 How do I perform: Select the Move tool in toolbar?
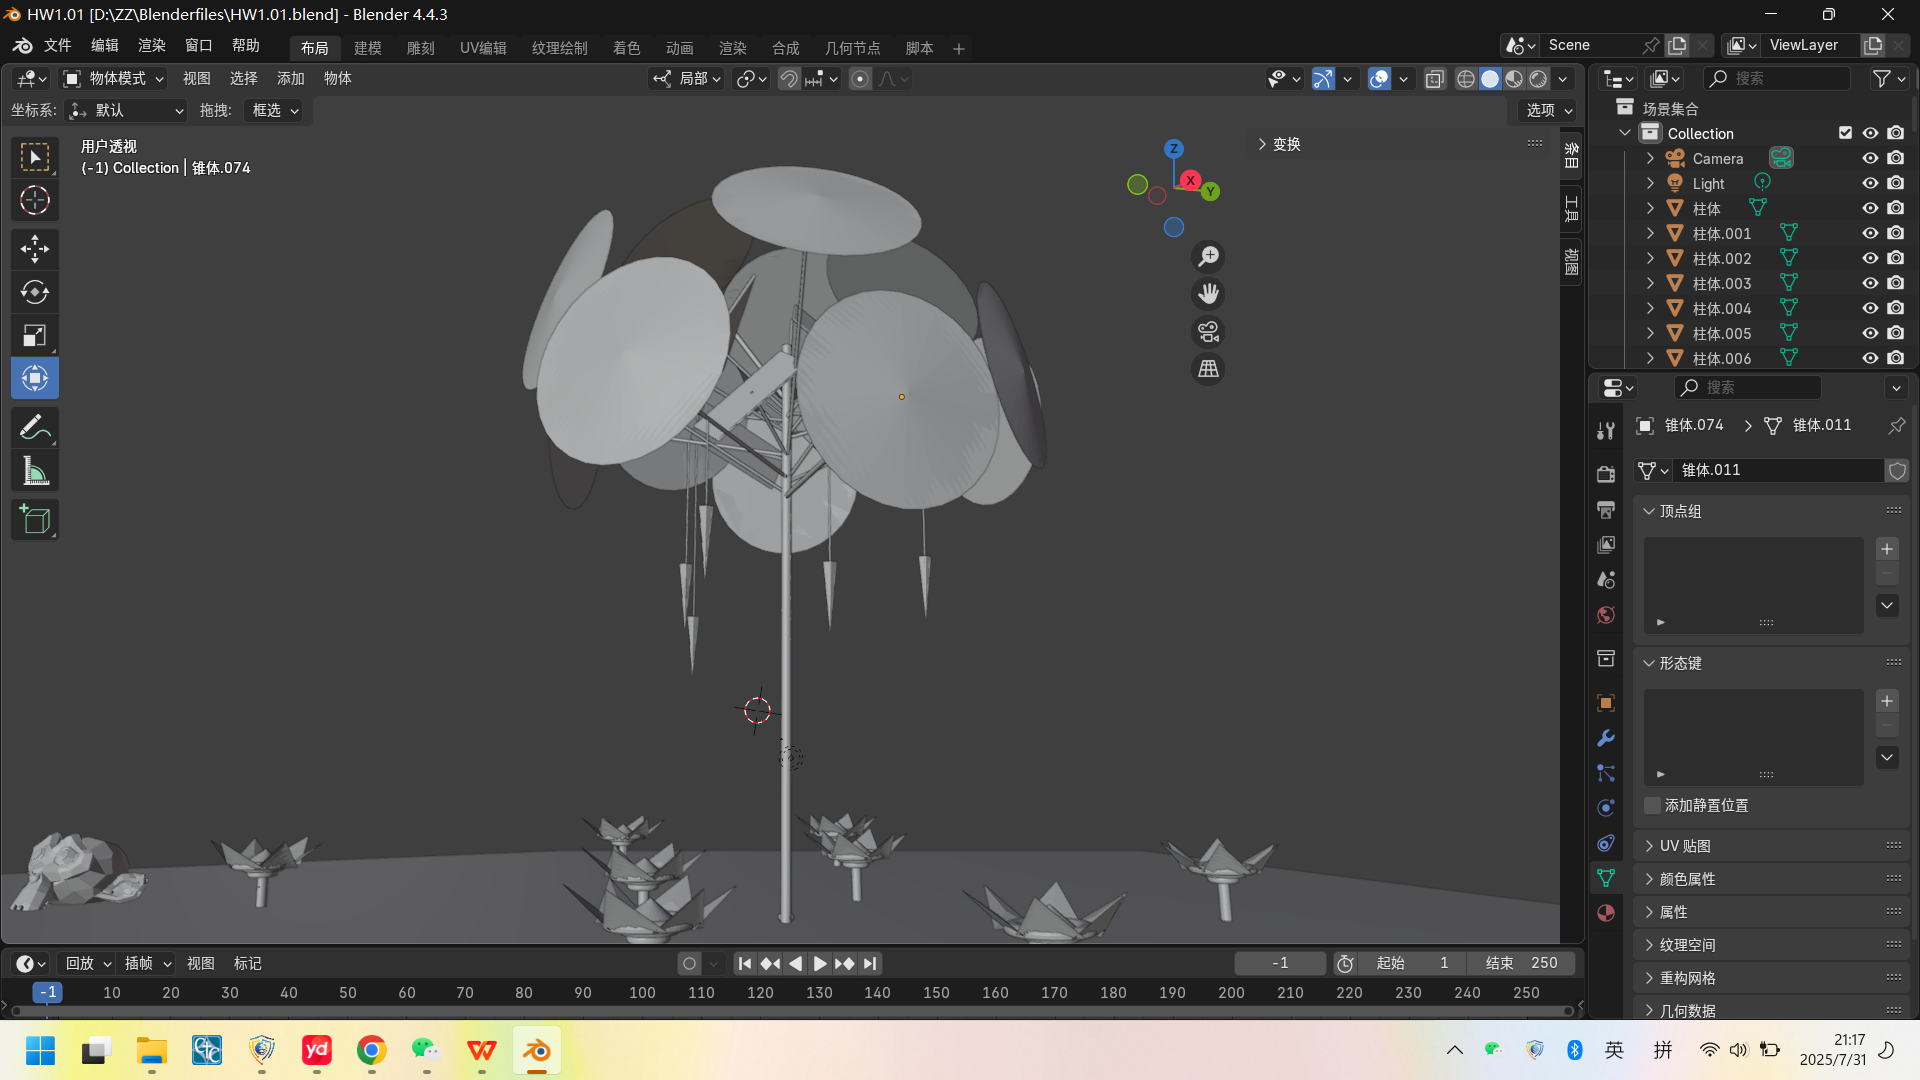pyautogui.click(x=35, y=248)
